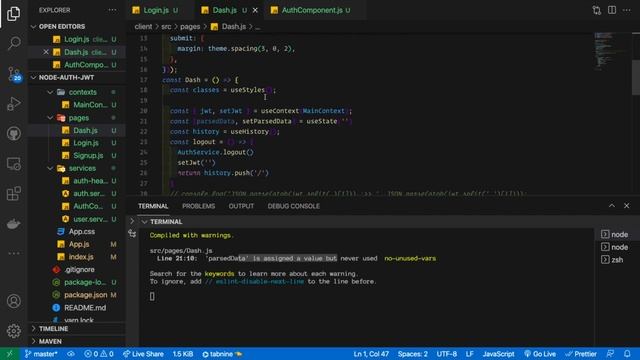Viewport: 640px width, 360px height.
Task: Open index.js in the file tree
Action: pos(81,257)
